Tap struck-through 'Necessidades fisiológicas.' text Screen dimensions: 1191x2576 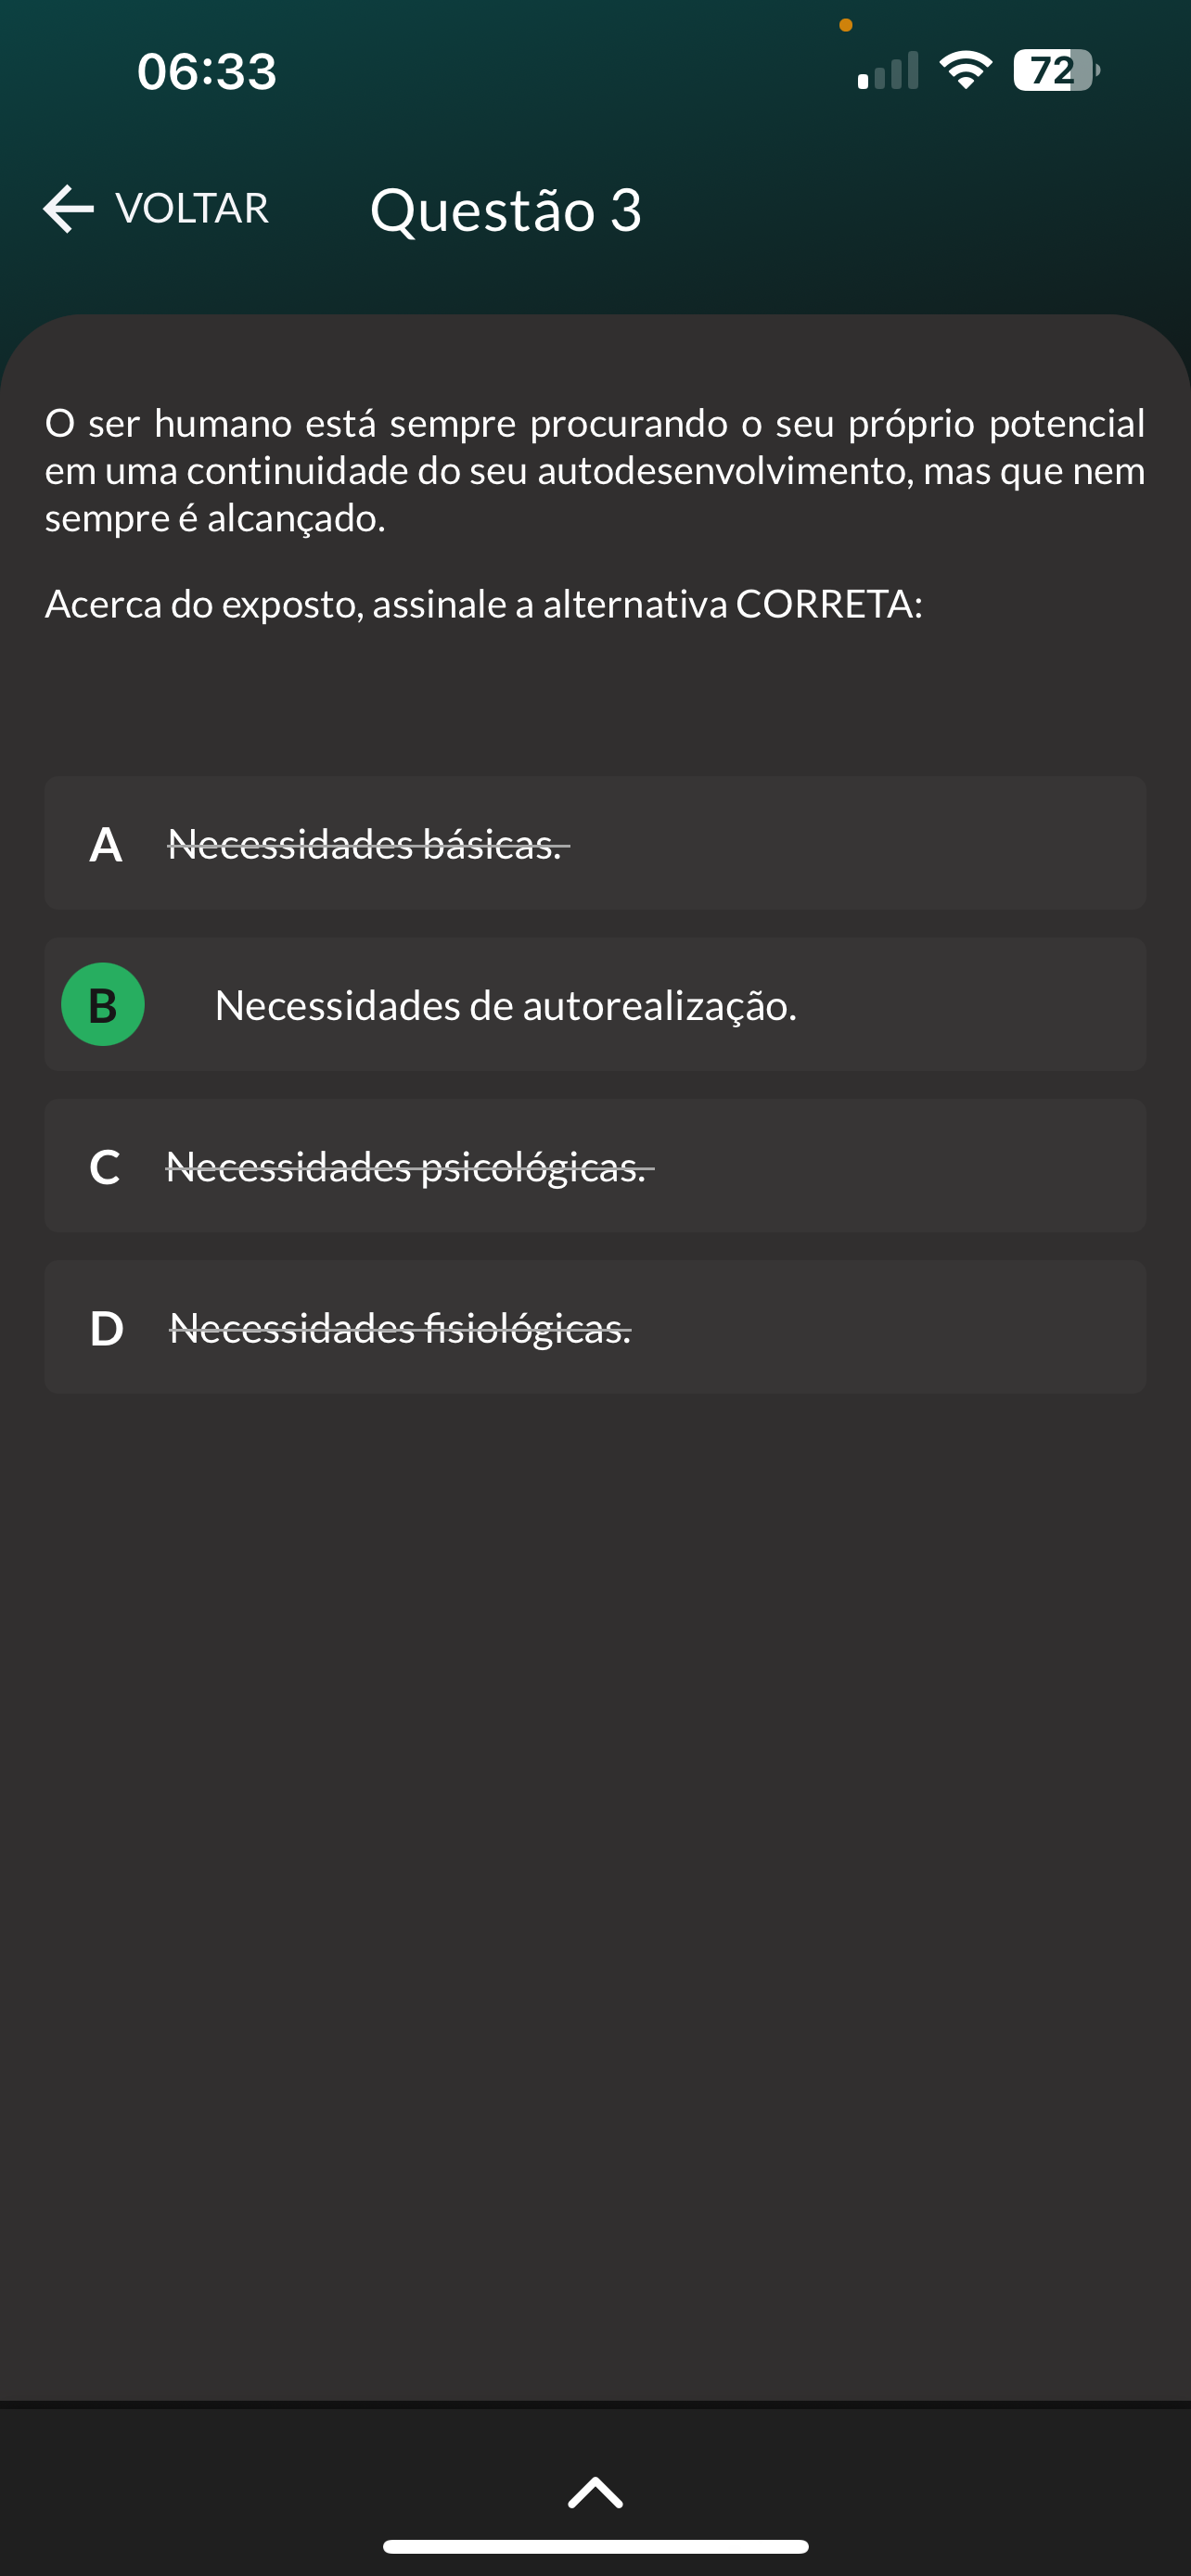400,1329
